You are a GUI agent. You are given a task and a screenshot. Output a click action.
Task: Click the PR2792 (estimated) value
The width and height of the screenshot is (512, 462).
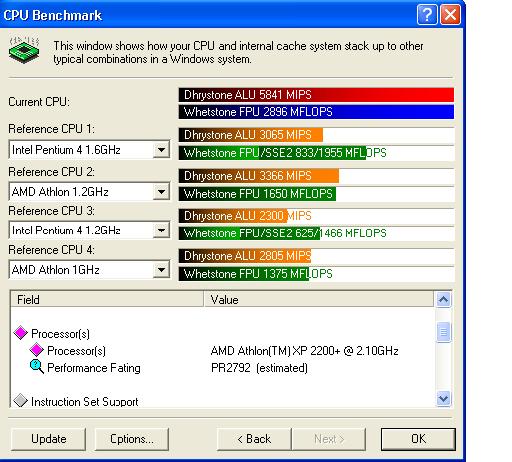[259, 368]
